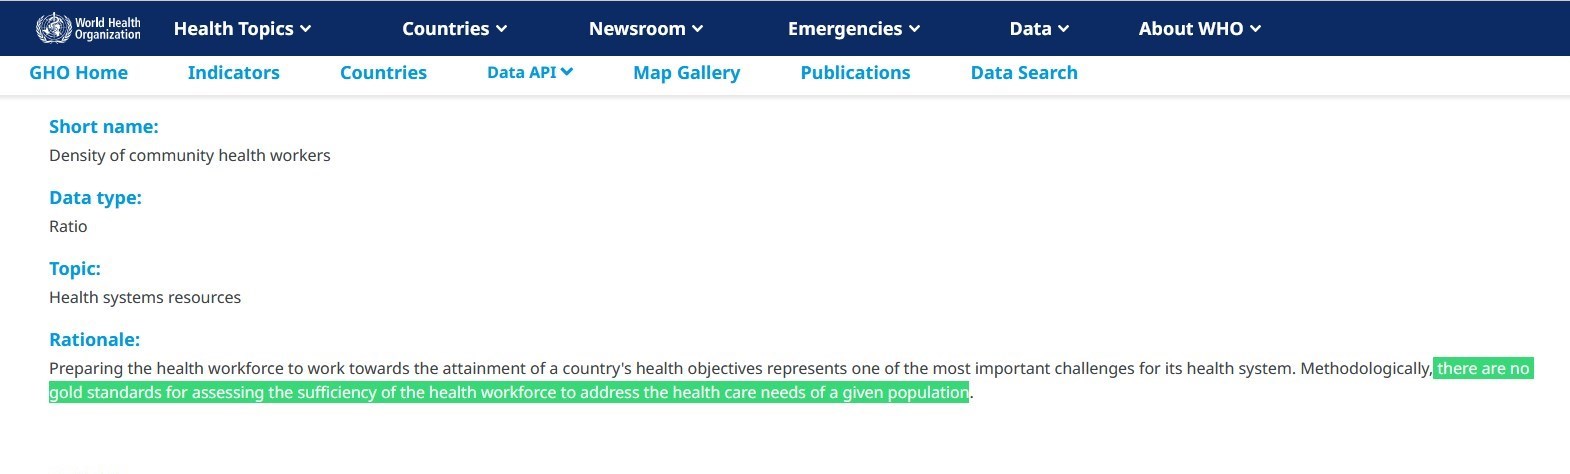Go to GHO Home
Image resolution: width=1570 pixels, height=474 pixels.
click(78, 73)
